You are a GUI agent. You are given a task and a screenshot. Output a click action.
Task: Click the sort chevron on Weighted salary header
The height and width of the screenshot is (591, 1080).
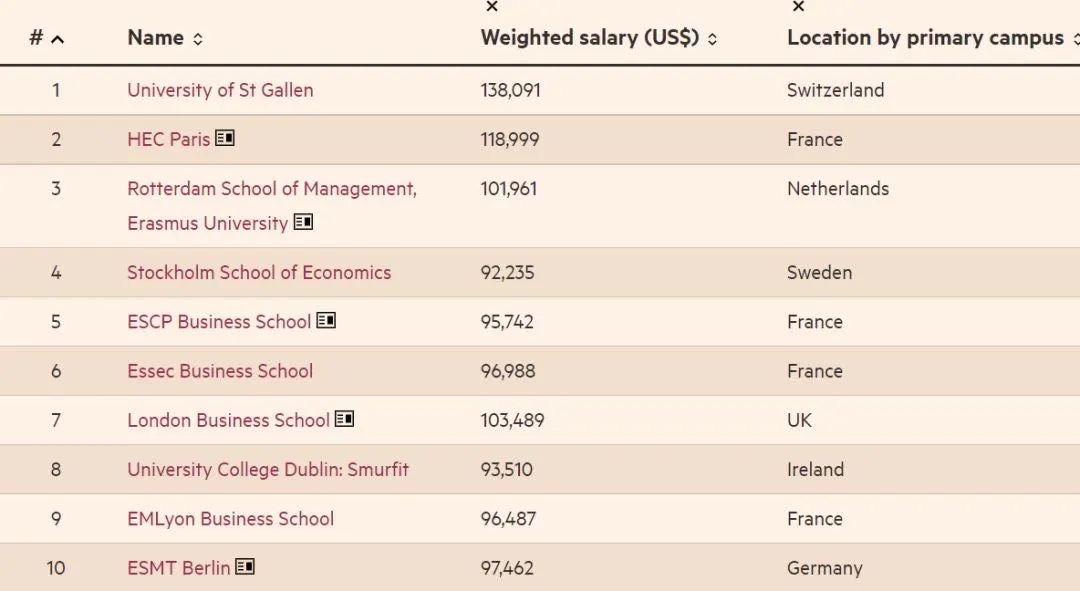point(712,39)
